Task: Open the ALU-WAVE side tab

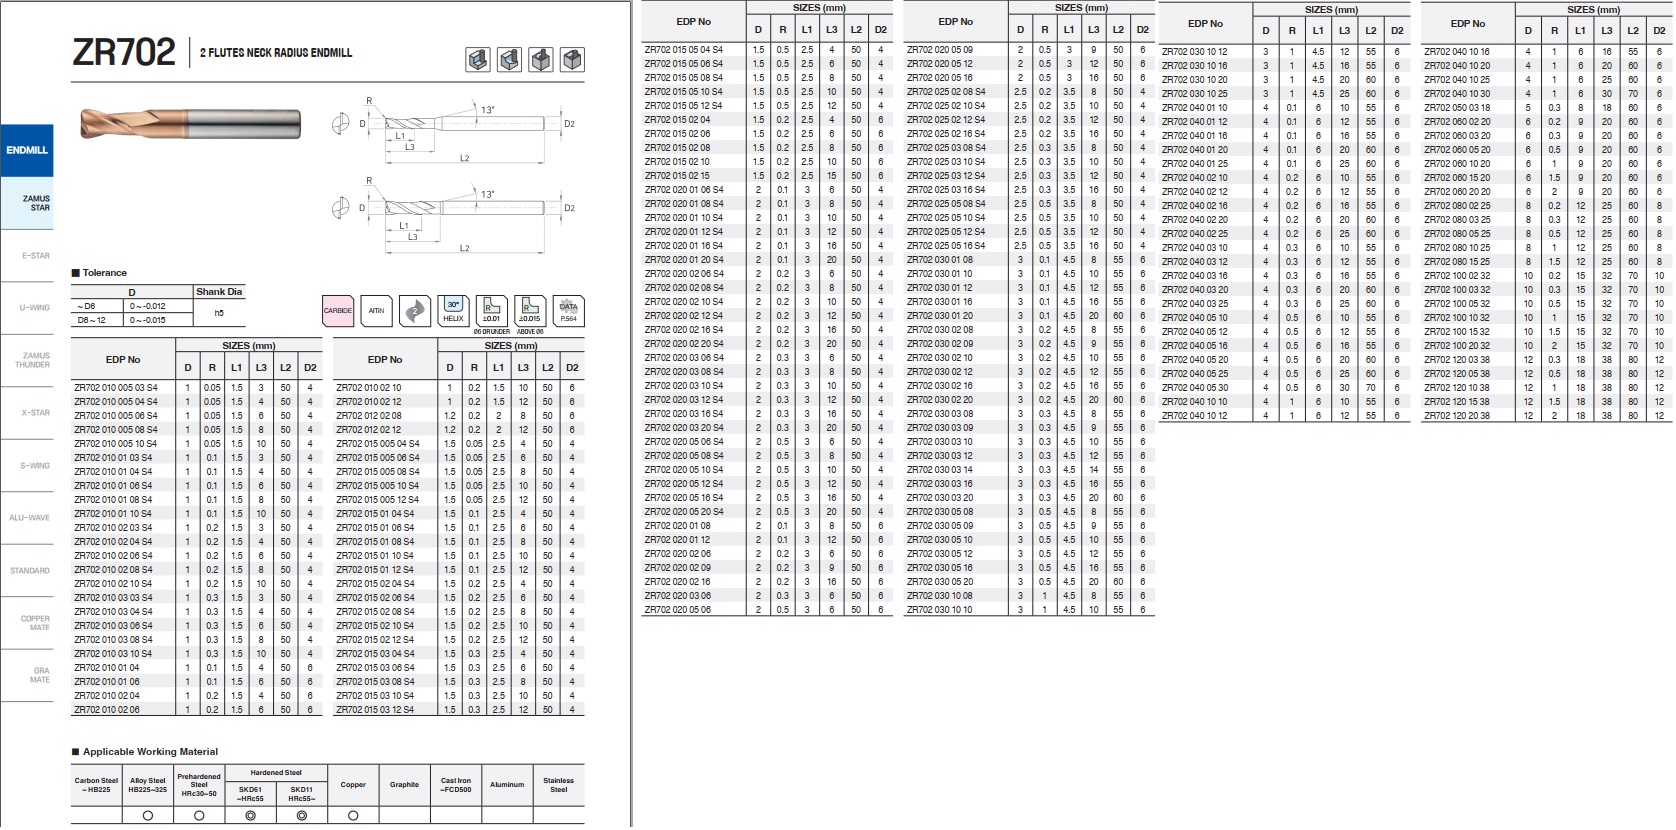Action: tap(27, 518)
